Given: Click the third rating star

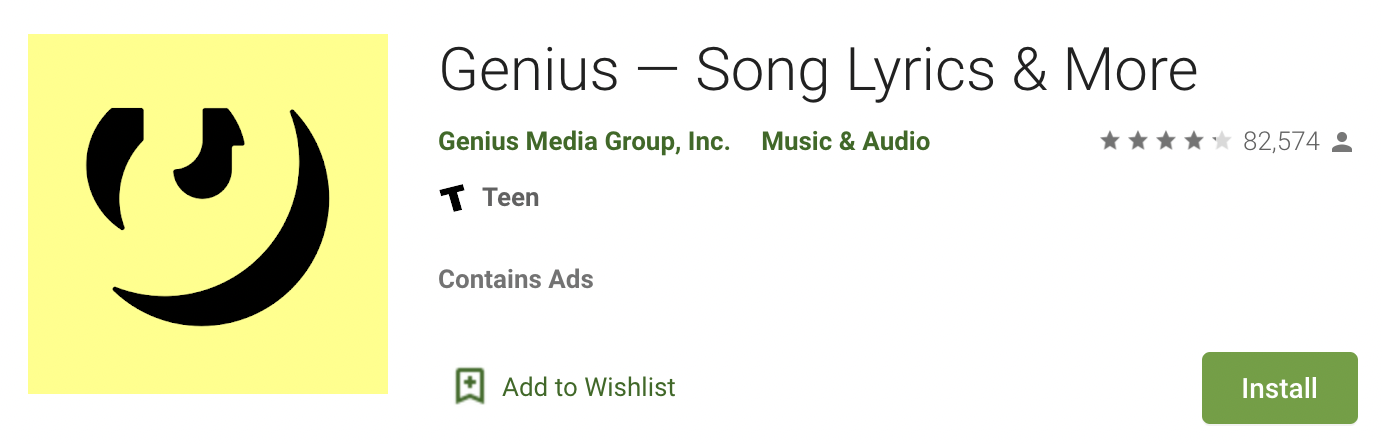Looking at the screenshot, I should [x=1166, y=142].
